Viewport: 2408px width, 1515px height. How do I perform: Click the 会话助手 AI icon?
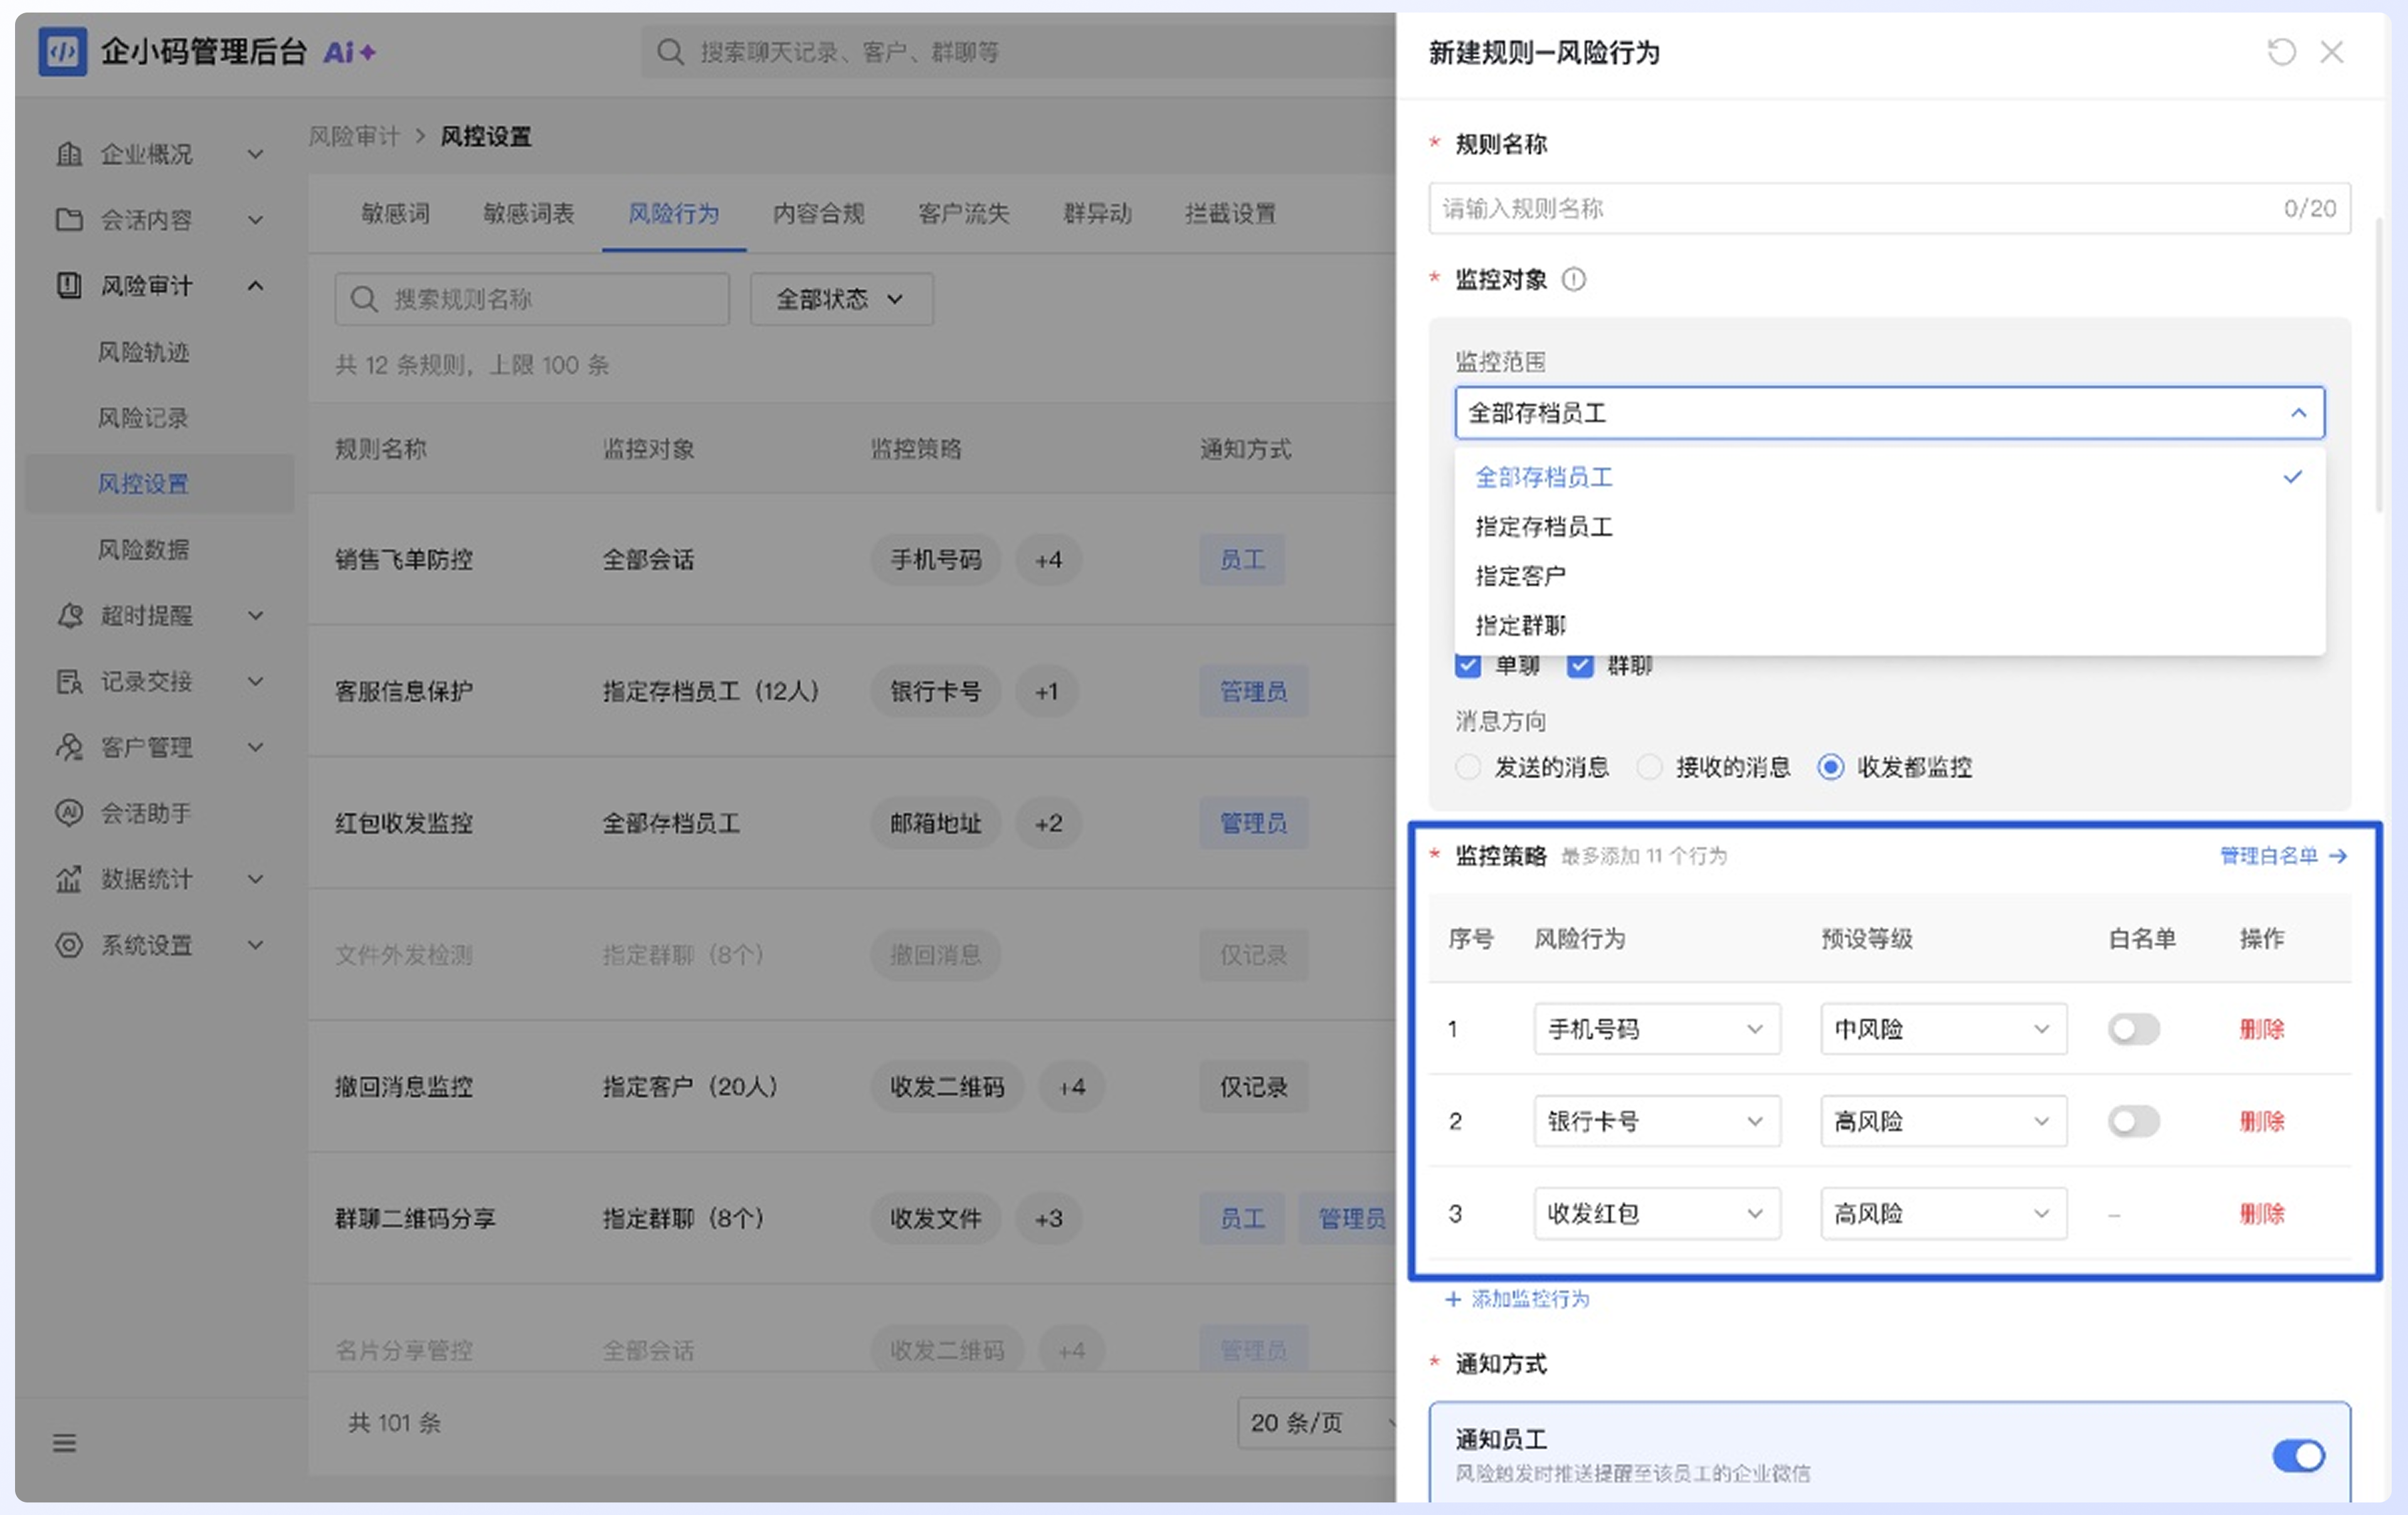[69, 813]
